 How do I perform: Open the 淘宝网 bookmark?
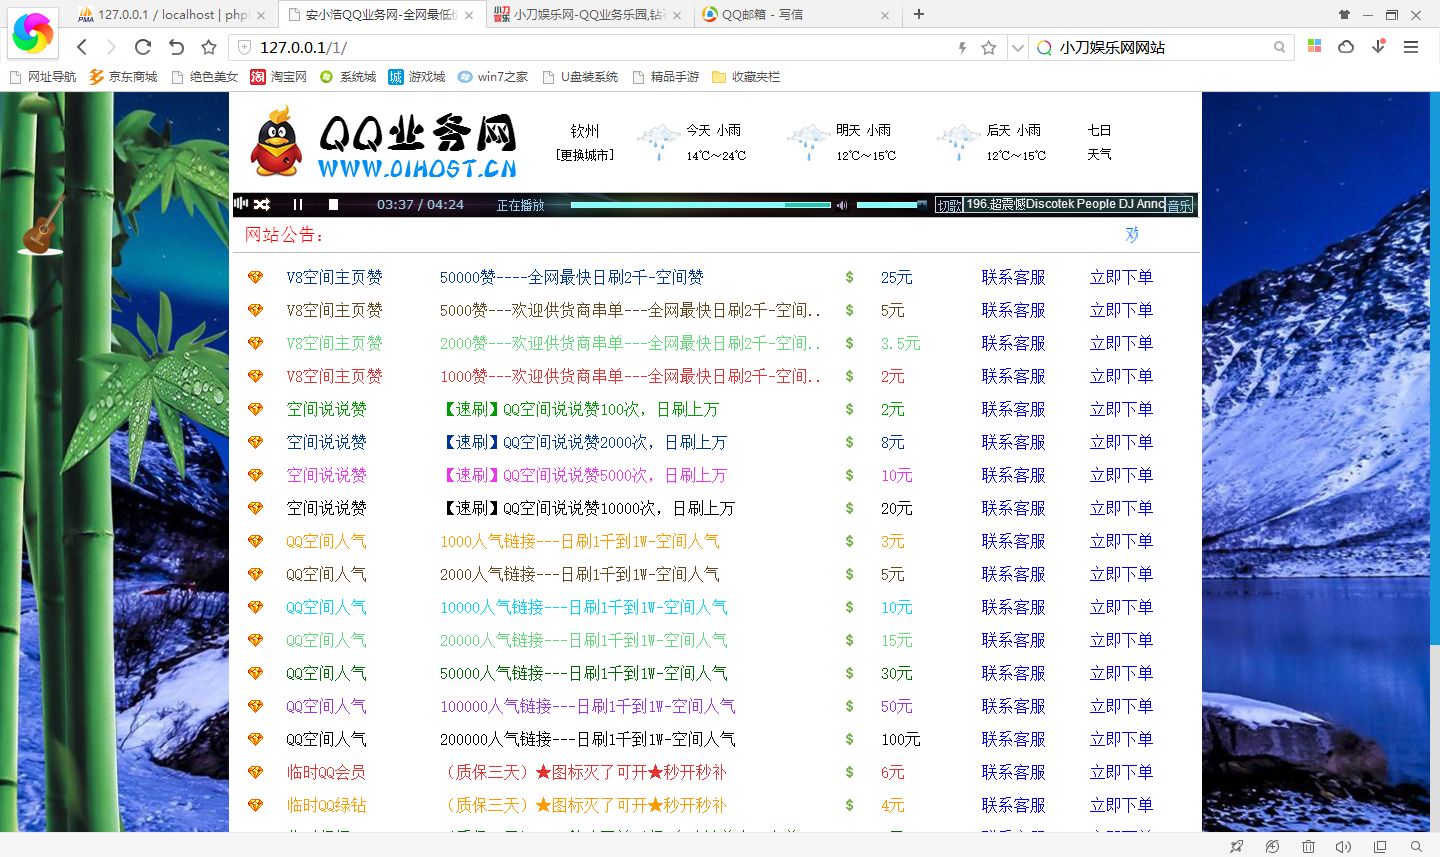point(278,77)
